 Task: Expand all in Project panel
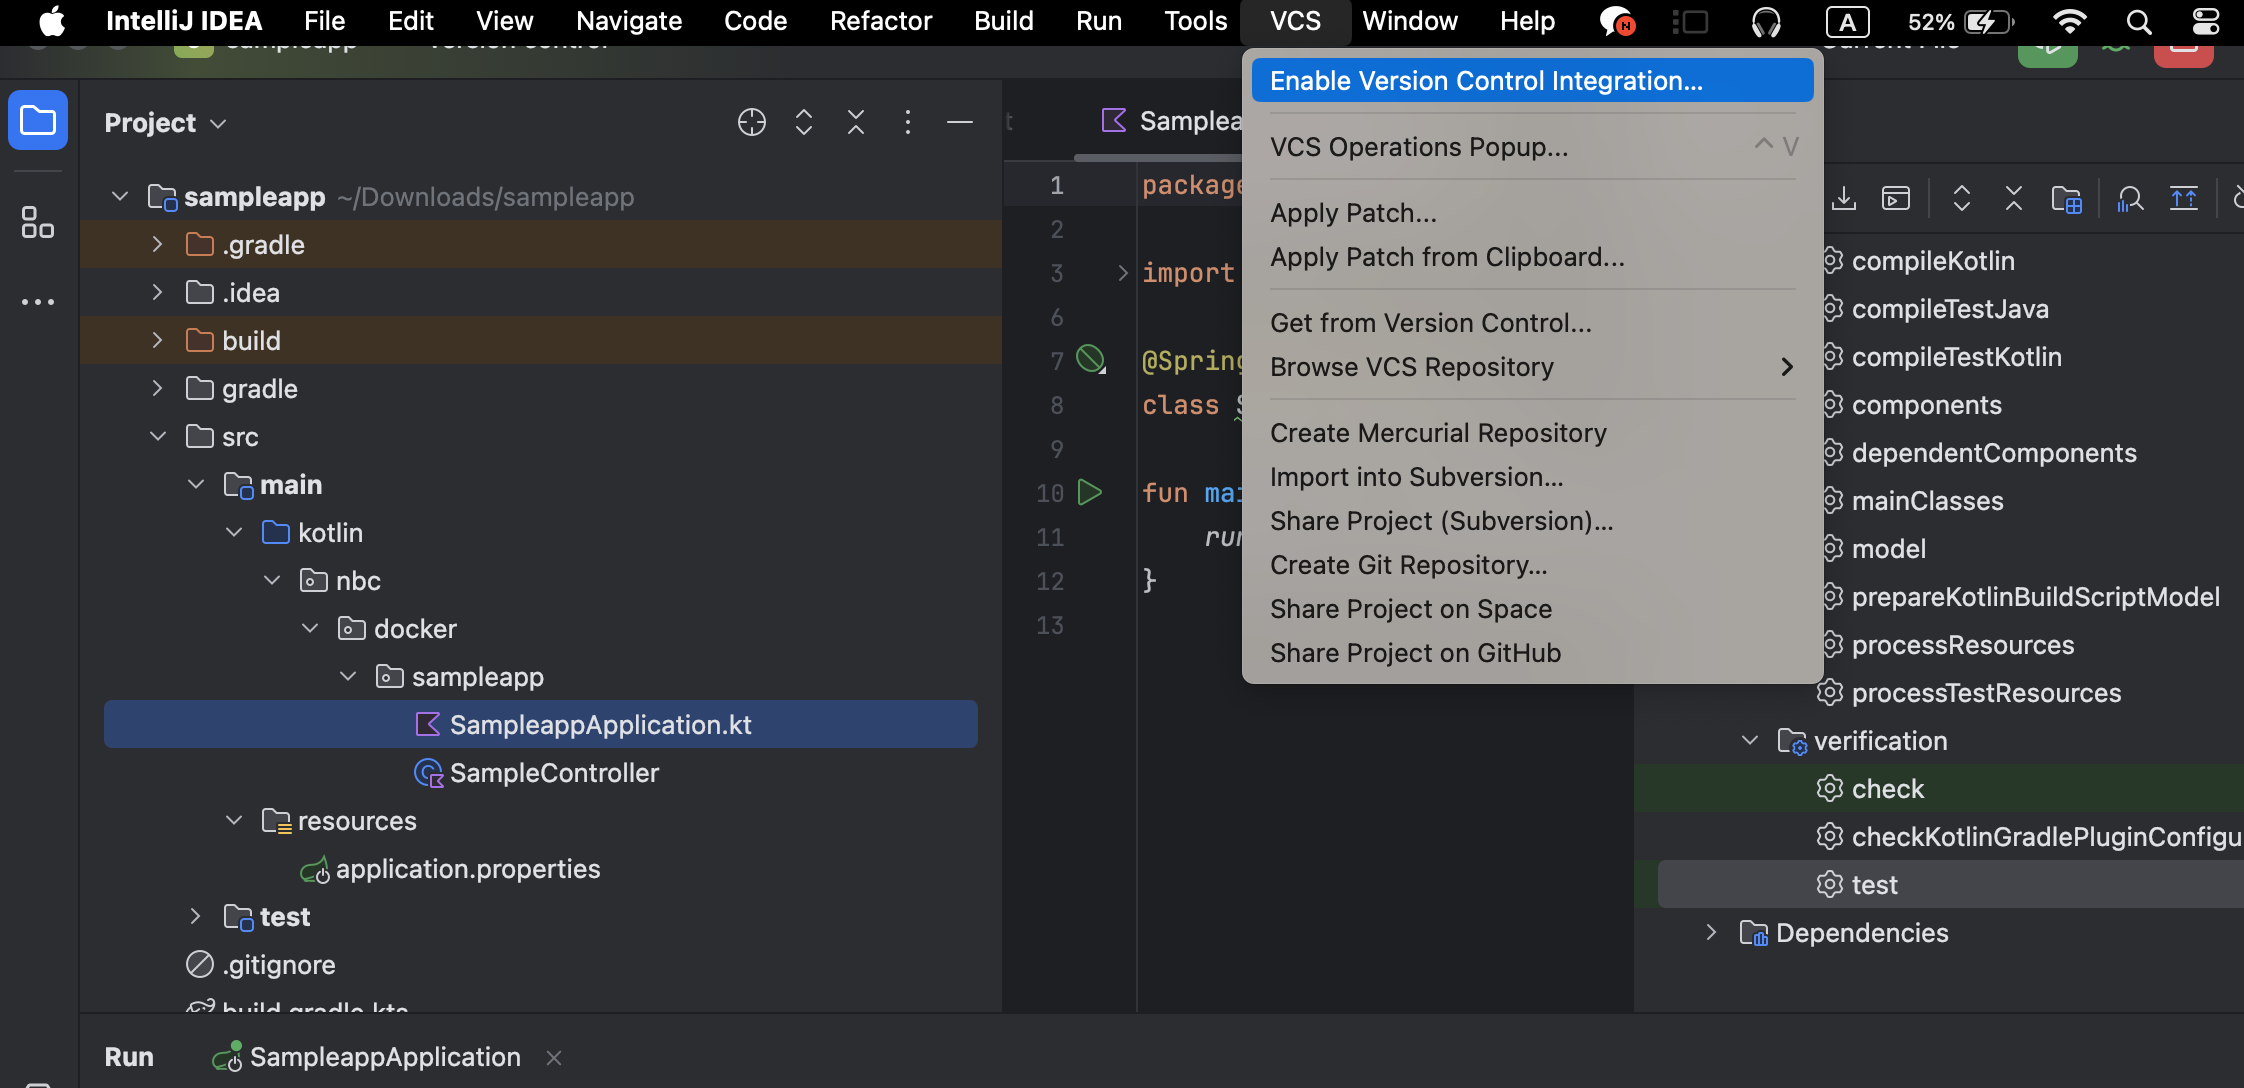tap(804, 122)
